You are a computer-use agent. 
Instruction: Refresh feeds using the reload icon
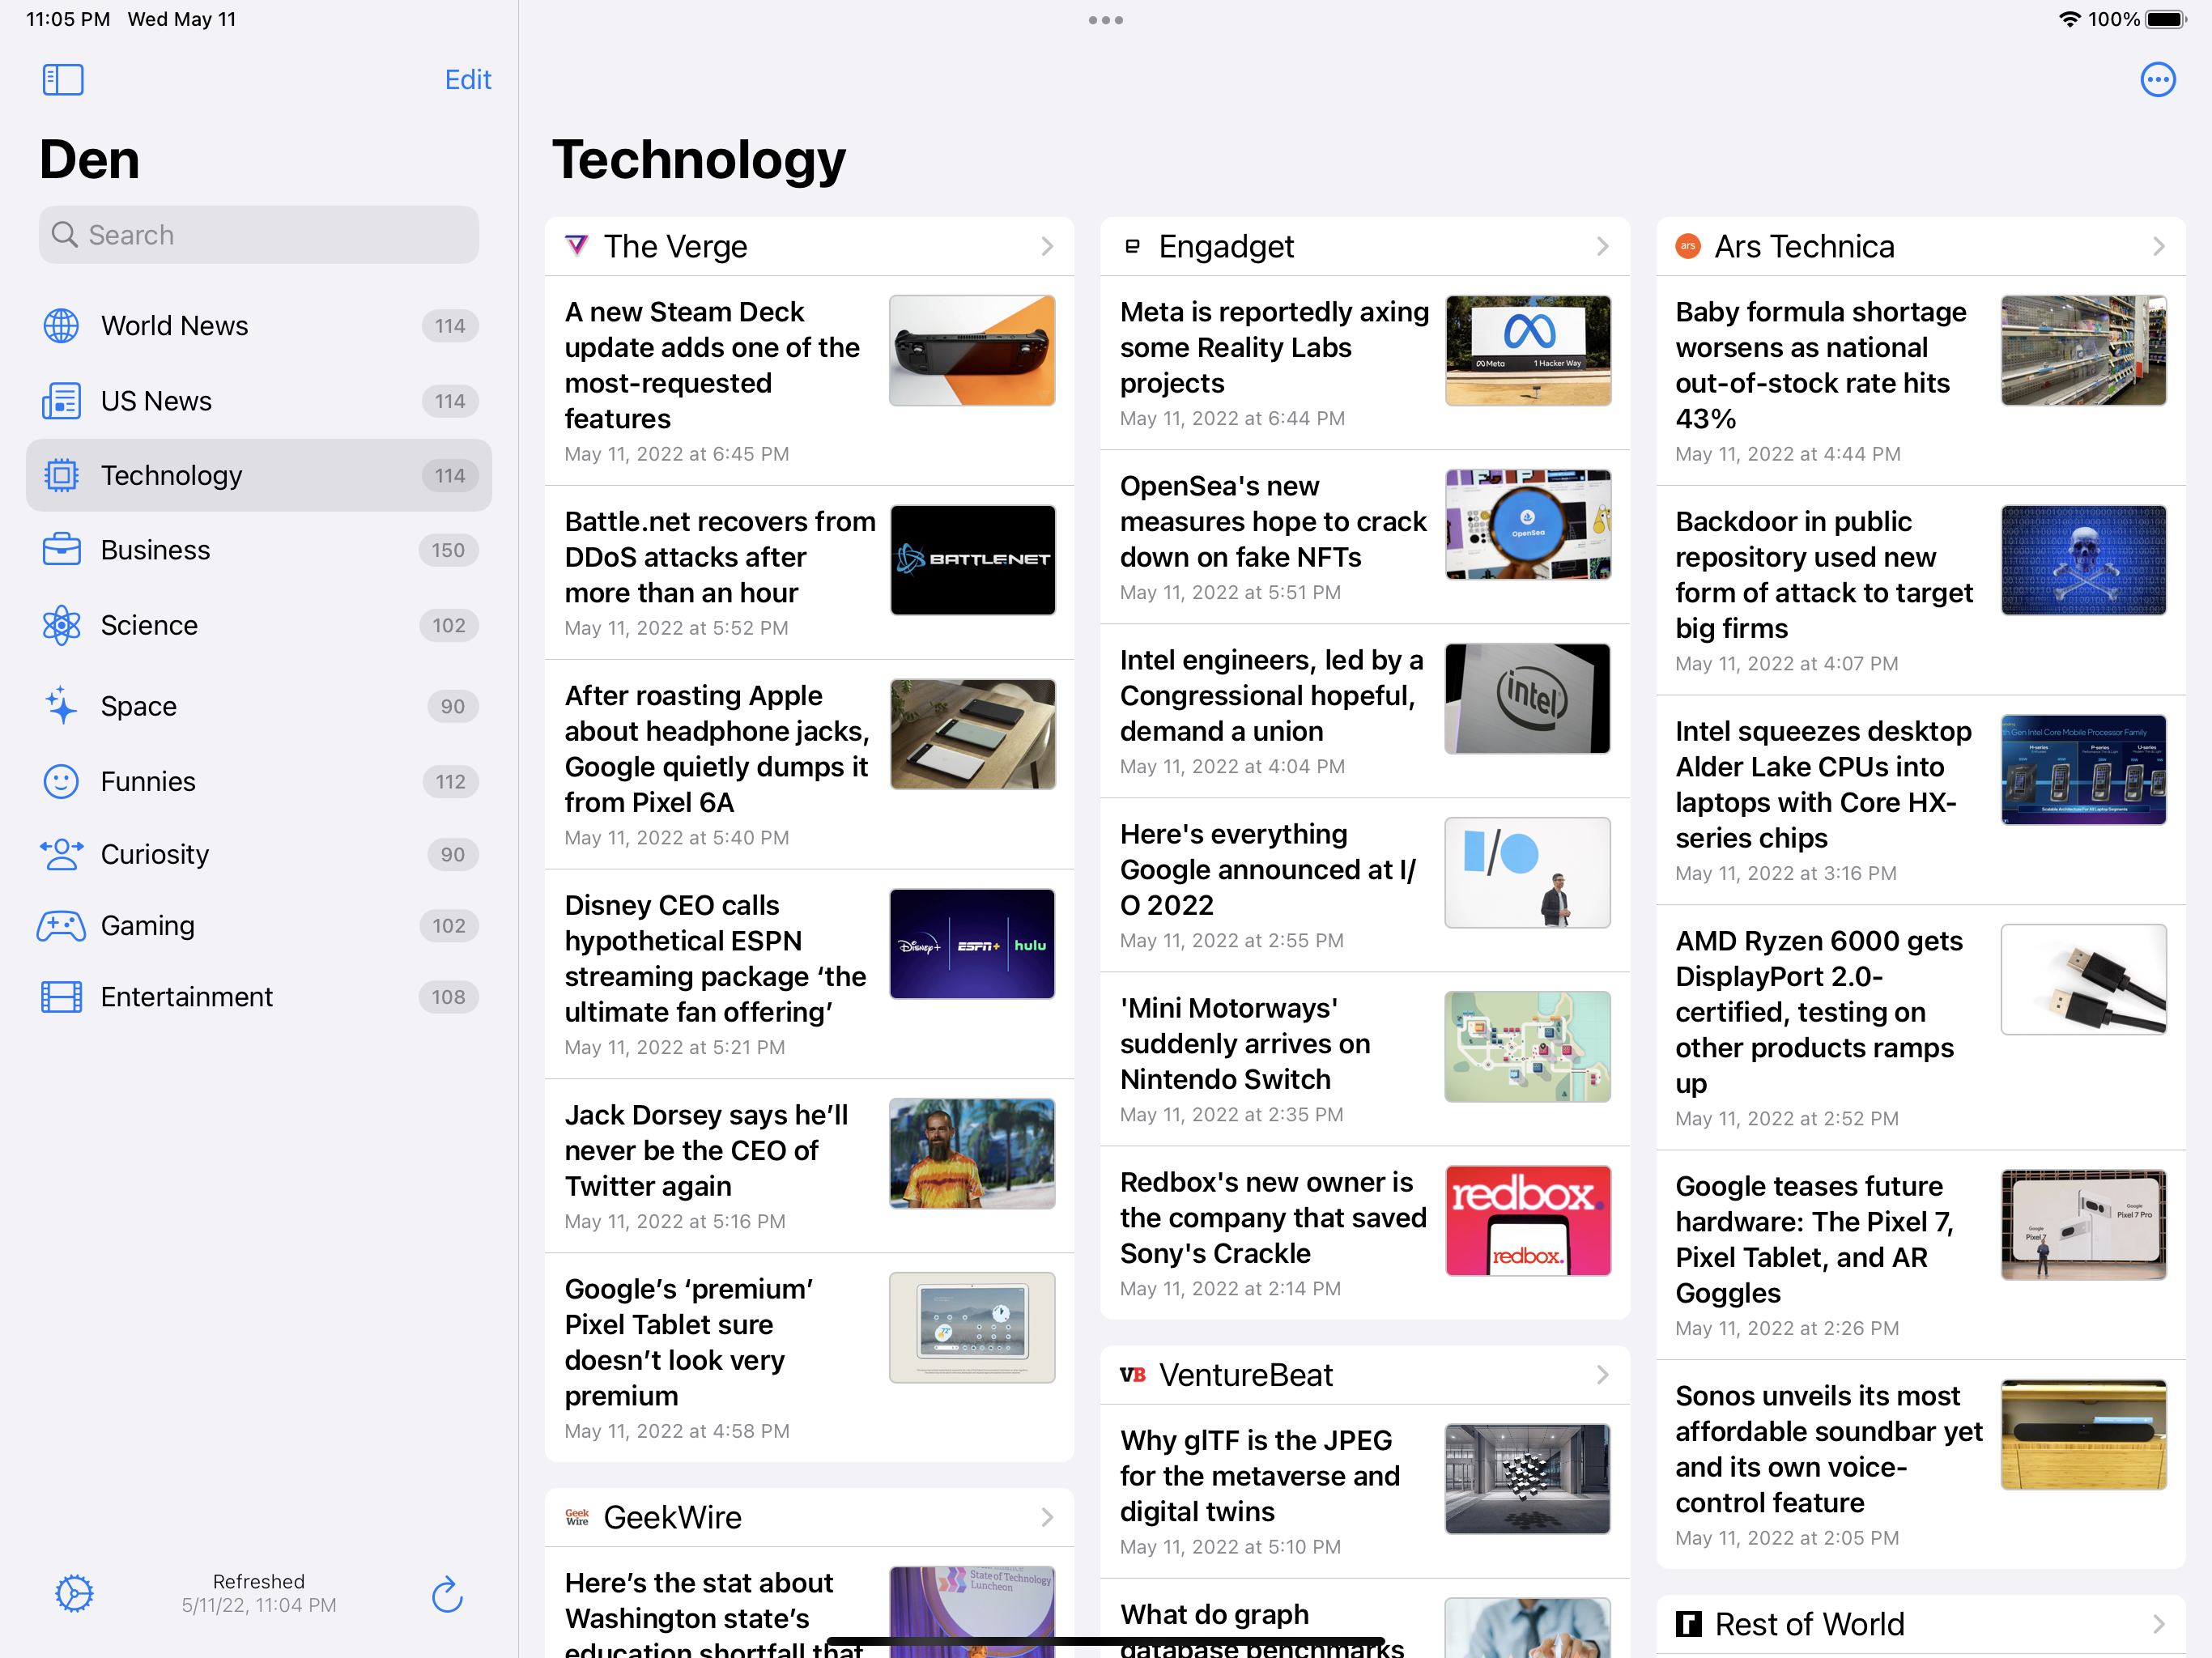point(446,1594)
